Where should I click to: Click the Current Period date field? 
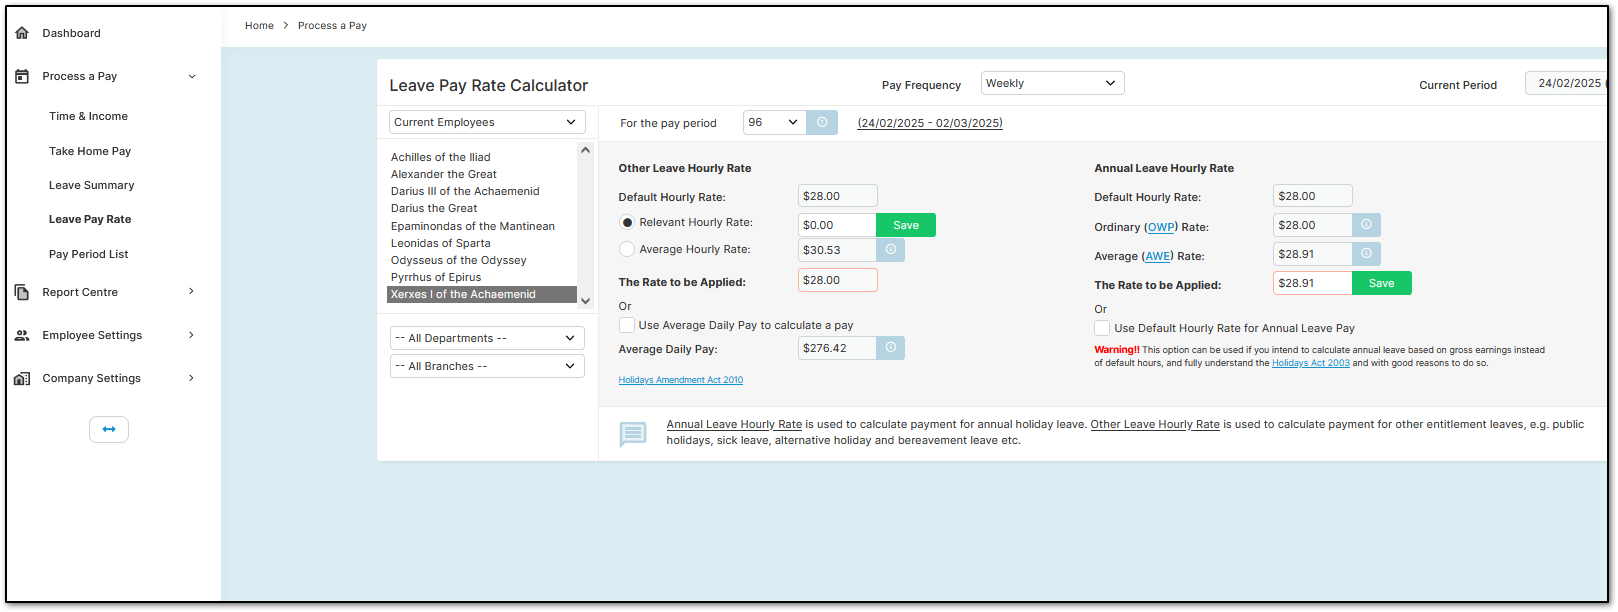coord(1566,83)
